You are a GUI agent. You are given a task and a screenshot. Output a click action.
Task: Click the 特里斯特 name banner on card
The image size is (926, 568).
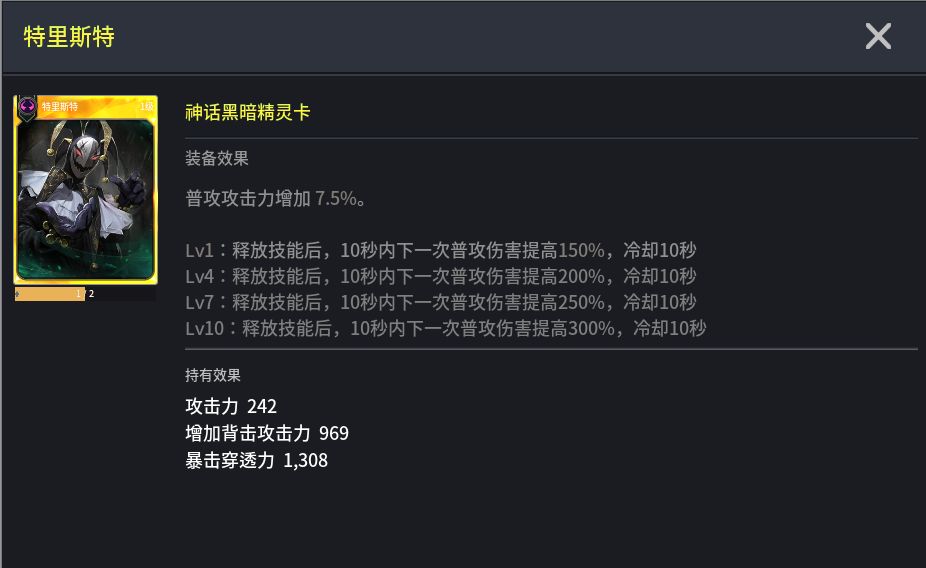pos(60,106)
